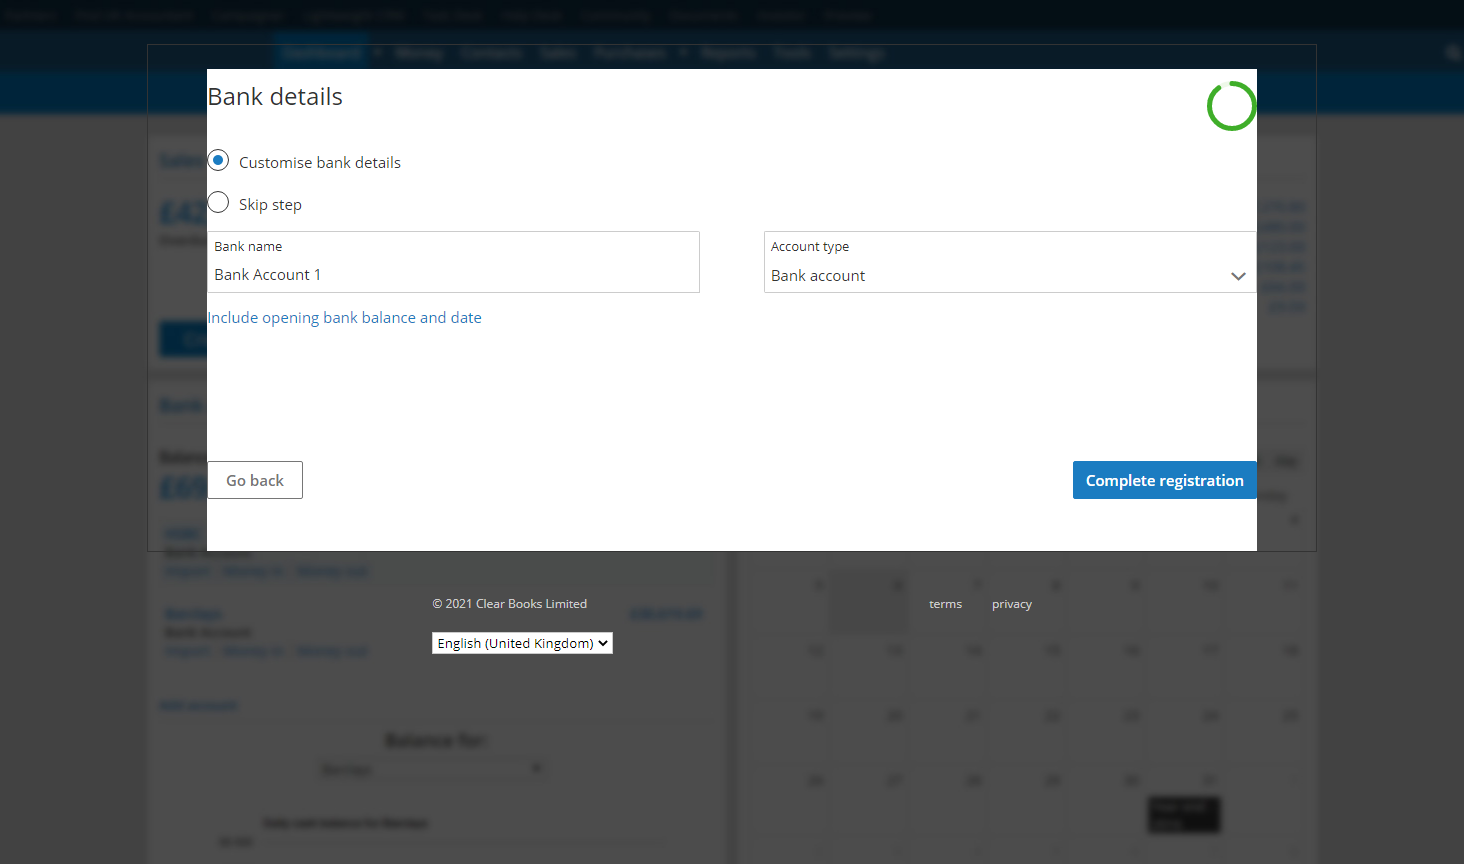
Task: Open the terms link in footer
Action: [x=945, y=604]
